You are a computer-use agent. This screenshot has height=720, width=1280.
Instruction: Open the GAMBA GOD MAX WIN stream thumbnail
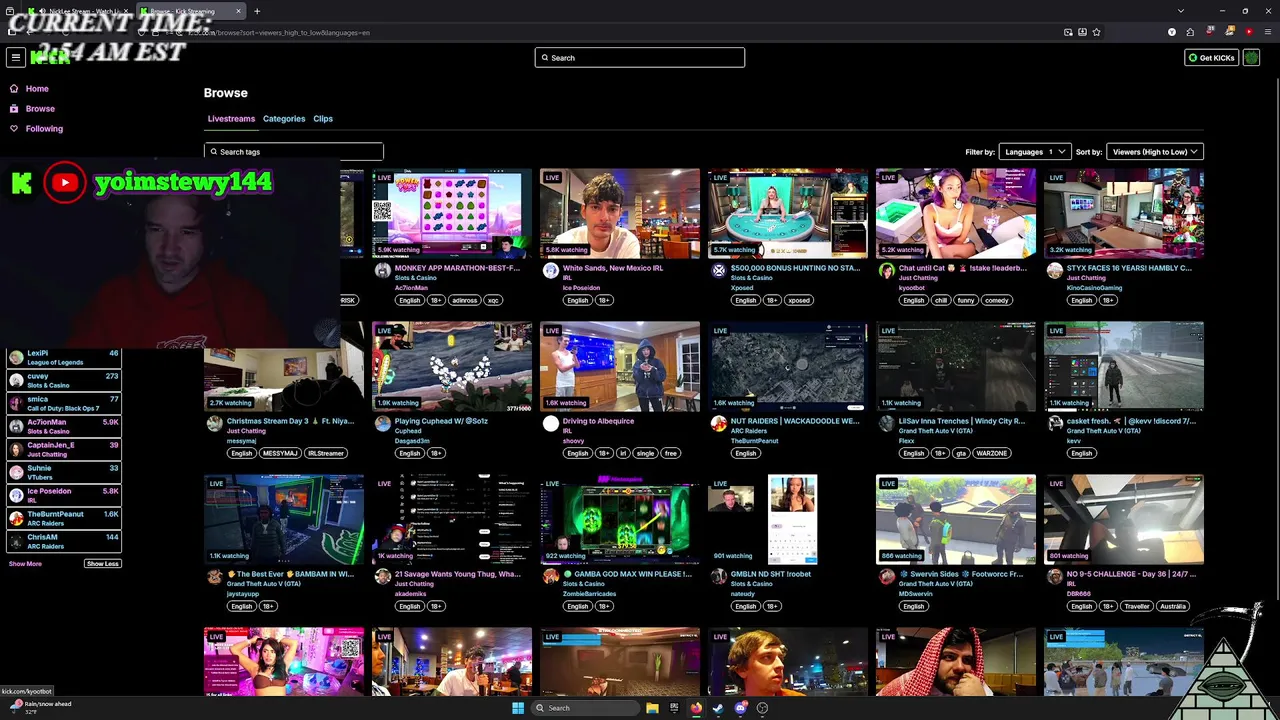point(620,520)
